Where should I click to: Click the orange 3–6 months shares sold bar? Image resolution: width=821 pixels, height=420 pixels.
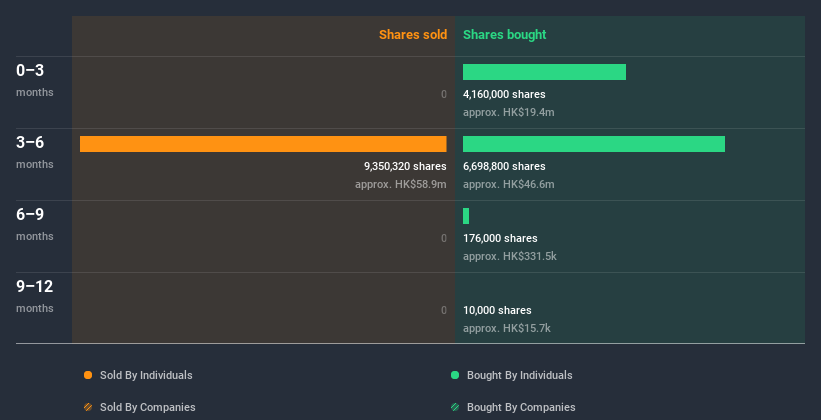pyautogui.click(x=263, y=144)
